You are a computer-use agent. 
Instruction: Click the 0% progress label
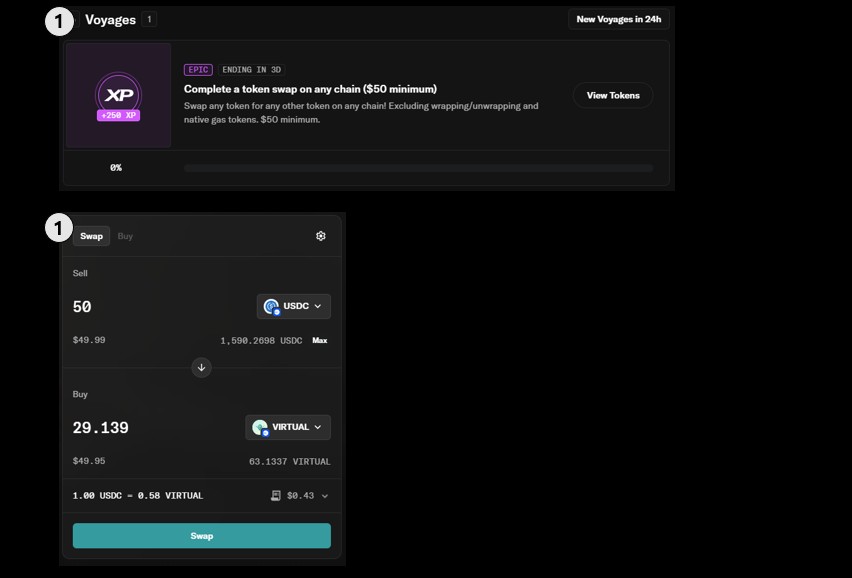click(x=116, y=168)
